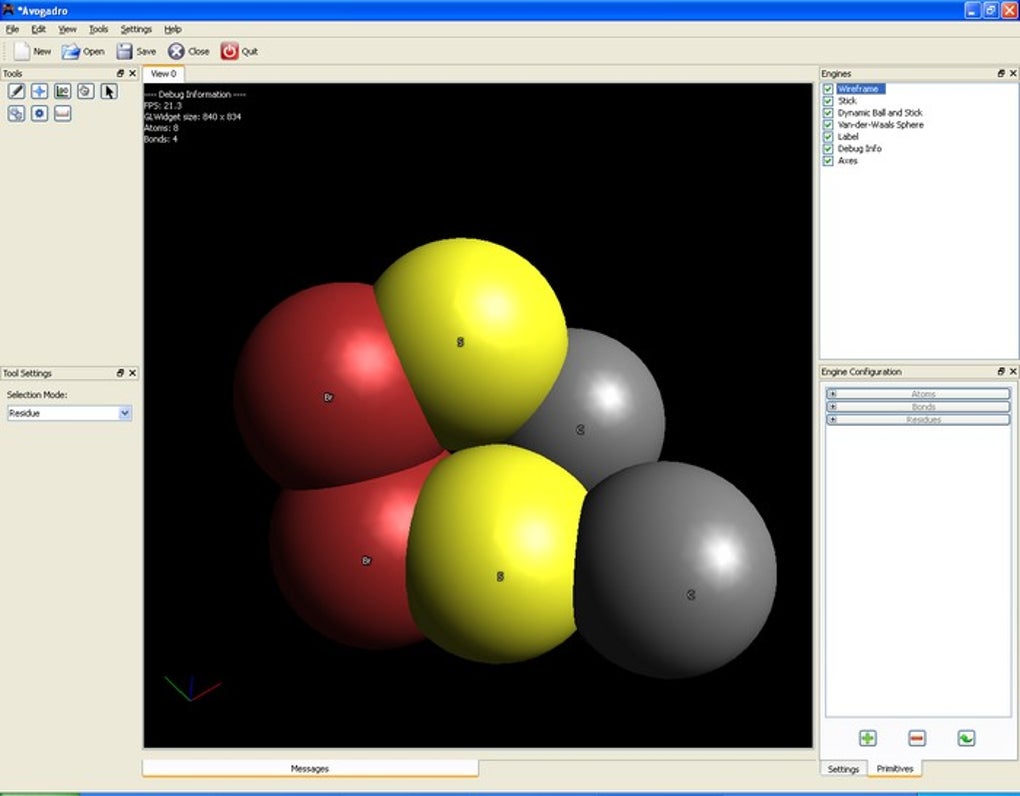Toggle the Axes engine checkbox

pos(828,161)
